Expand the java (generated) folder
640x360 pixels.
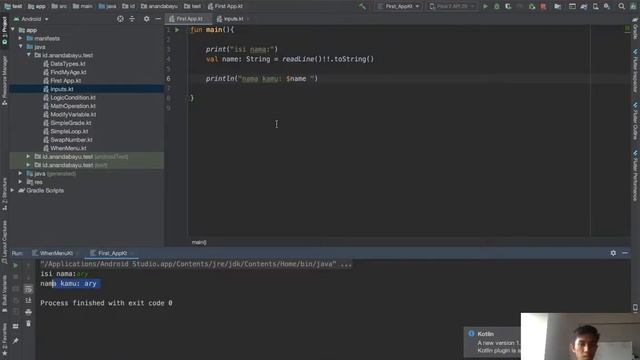[x=20, y=173]
